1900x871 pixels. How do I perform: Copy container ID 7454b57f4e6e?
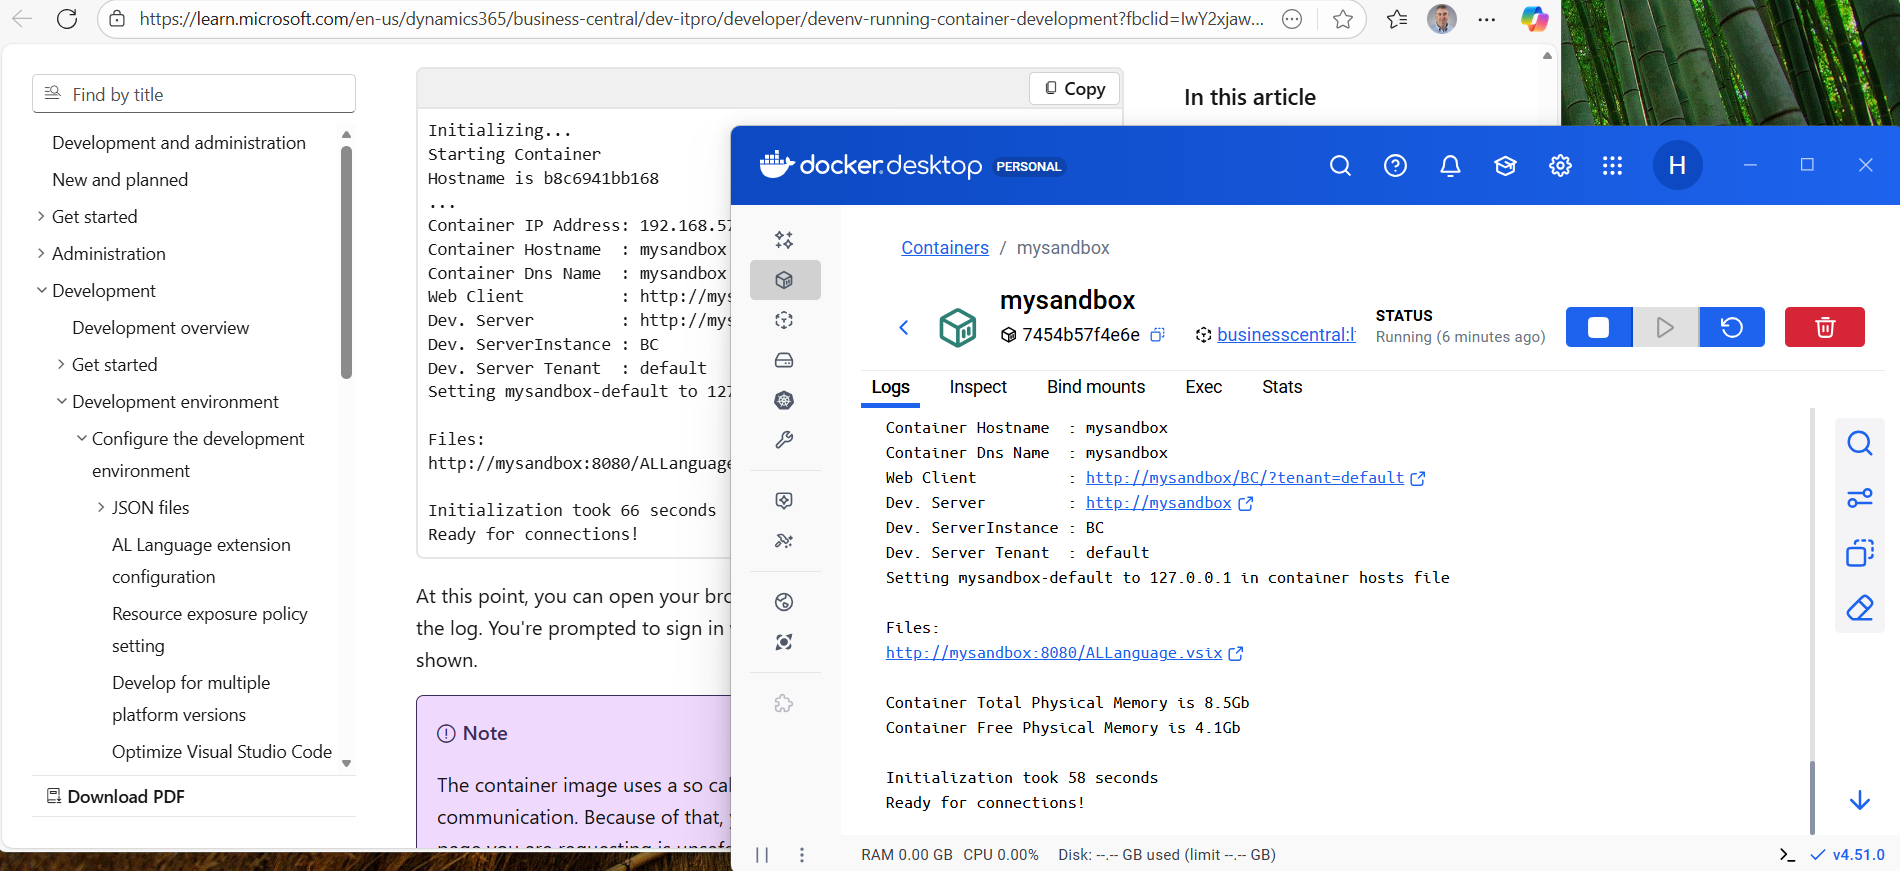pos(1157,335)
